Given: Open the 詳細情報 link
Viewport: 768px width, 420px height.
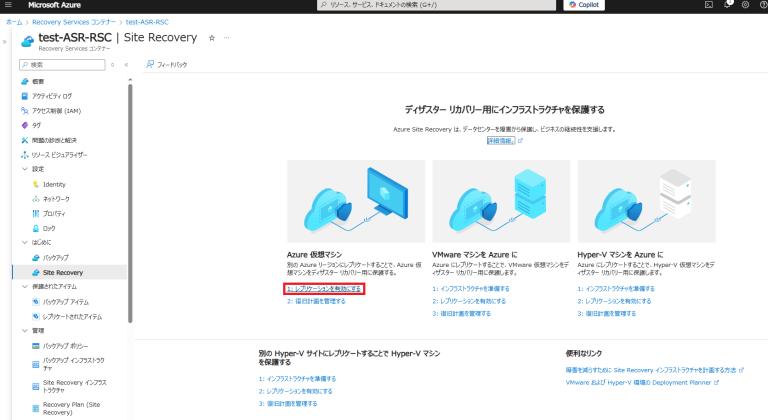Looking at the screenshot, I should (x=500, y=141).
